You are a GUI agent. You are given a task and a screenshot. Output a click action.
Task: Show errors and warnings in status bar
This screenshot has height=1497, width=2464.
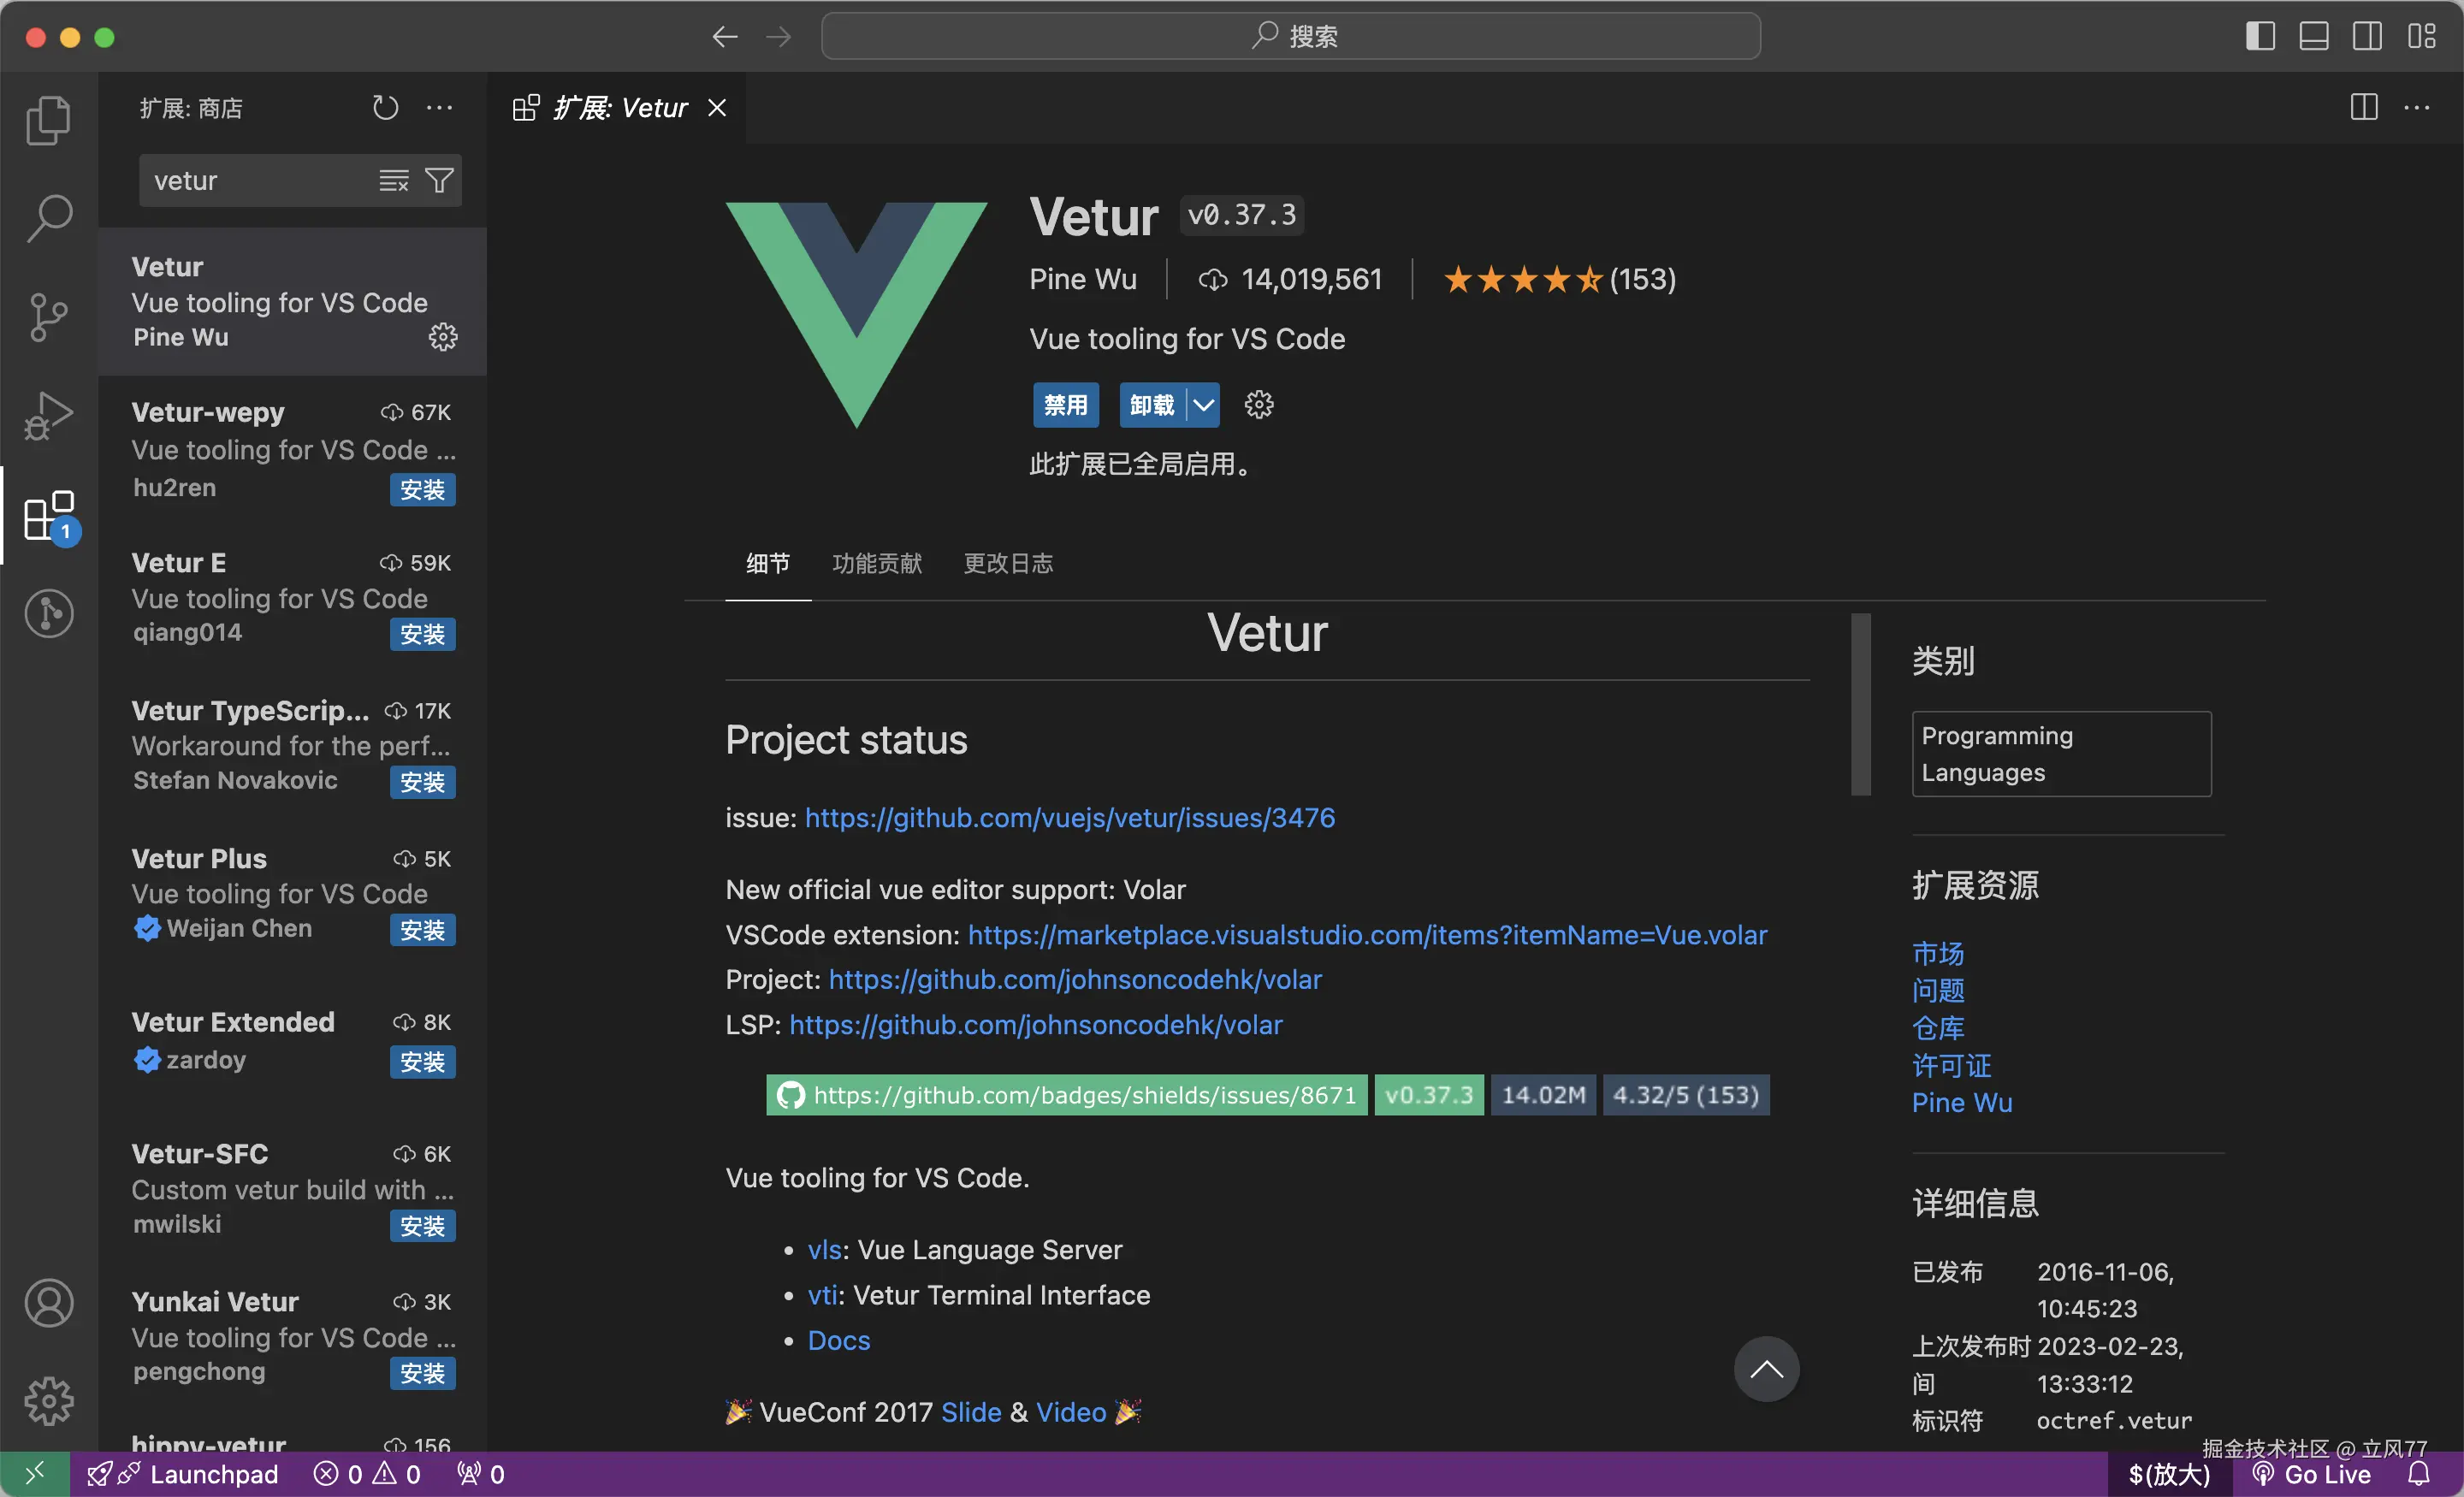367,1474
